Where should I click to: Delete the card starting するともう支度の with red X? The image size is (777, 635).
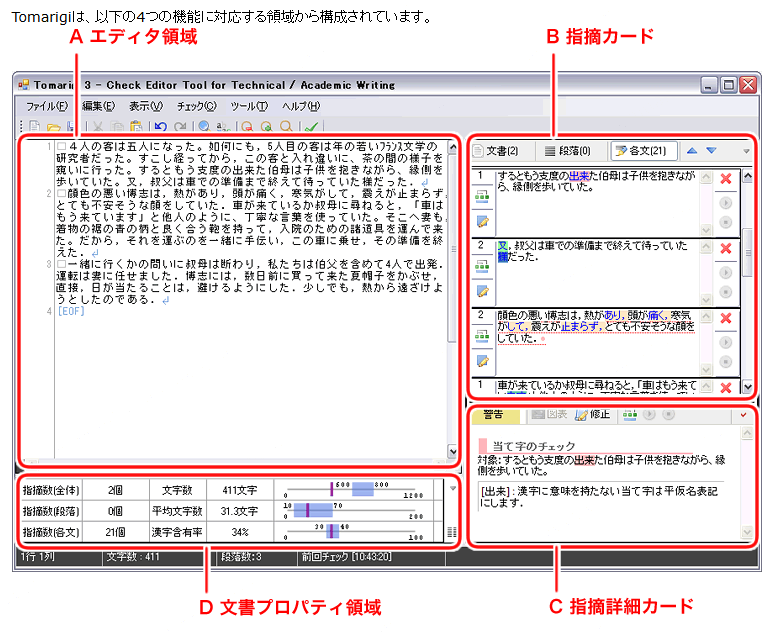coord(725,179)
